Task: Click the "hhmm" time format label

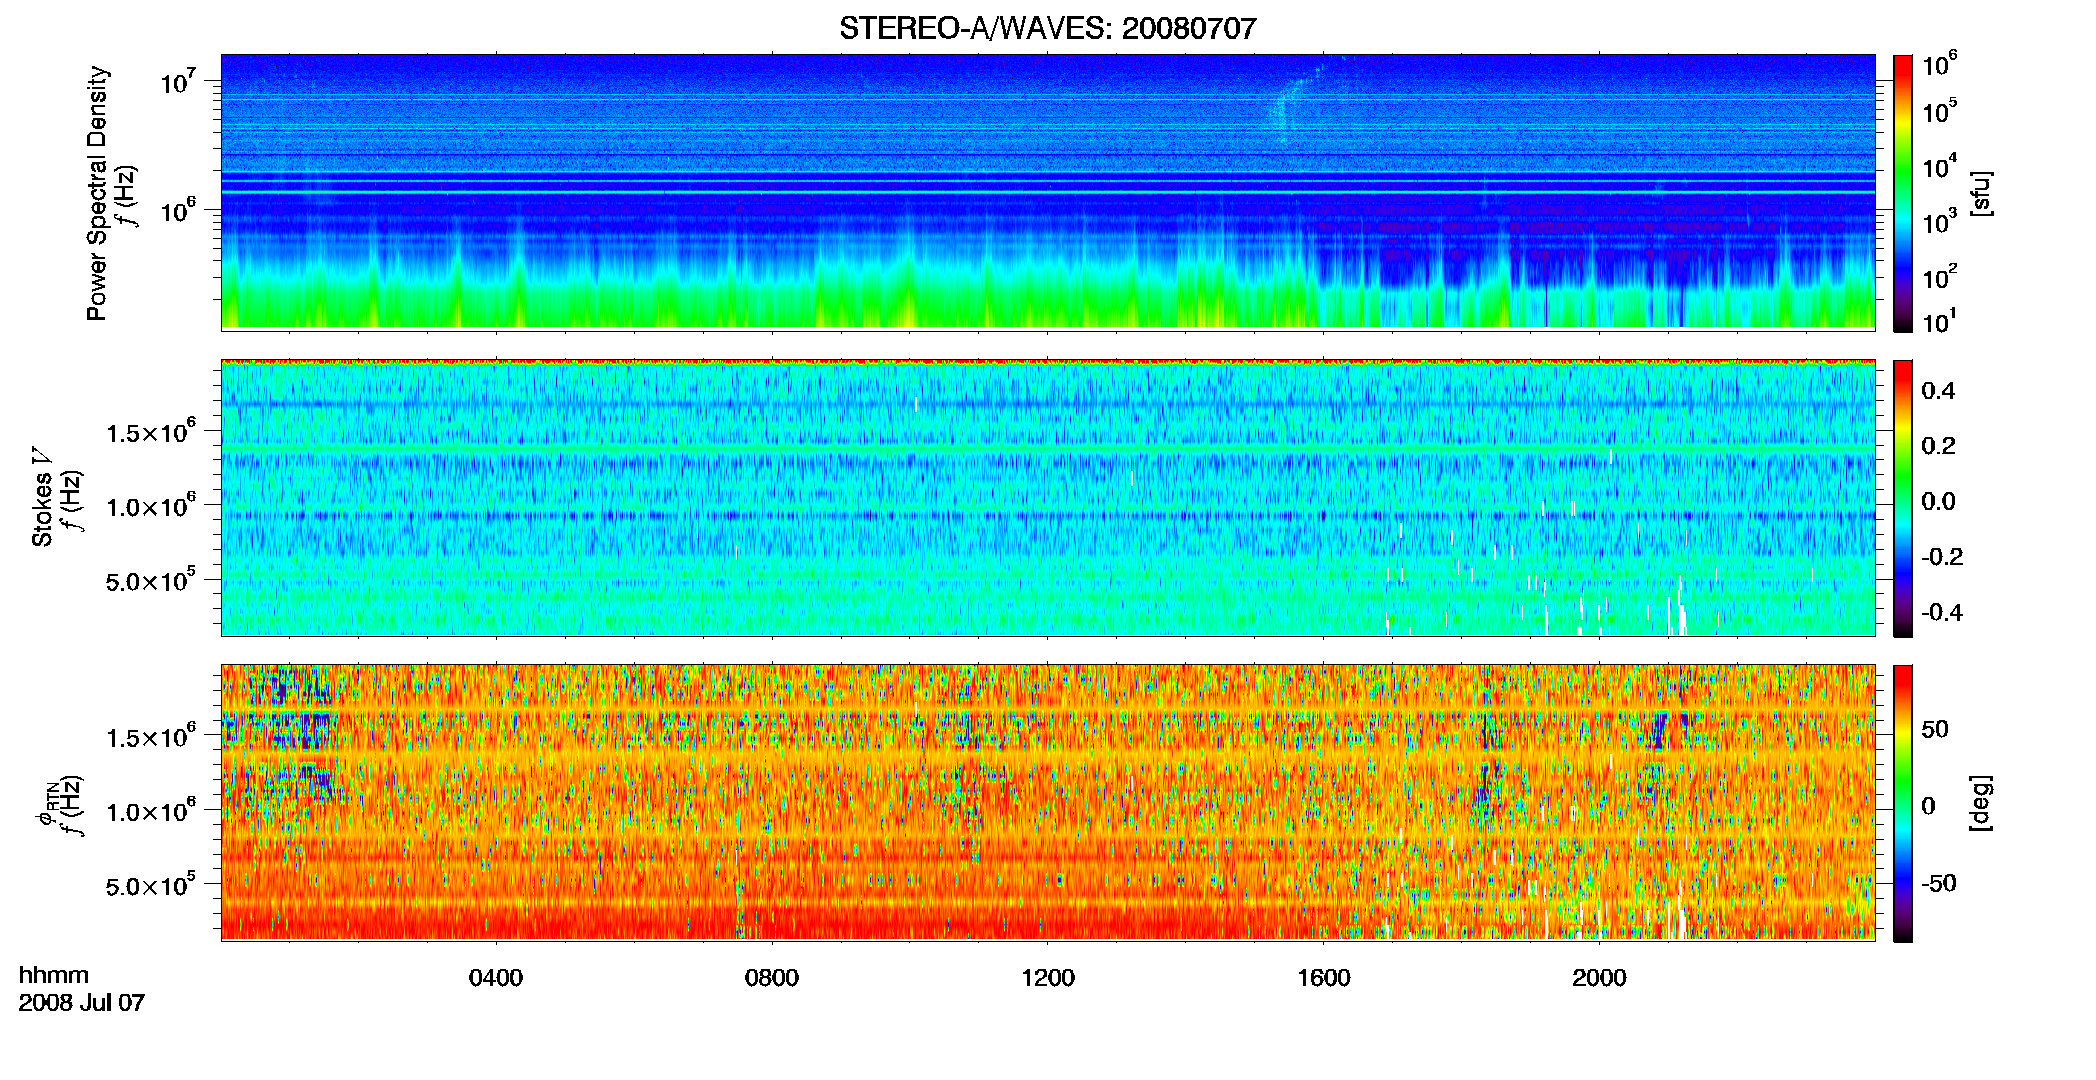Action: 54,976
